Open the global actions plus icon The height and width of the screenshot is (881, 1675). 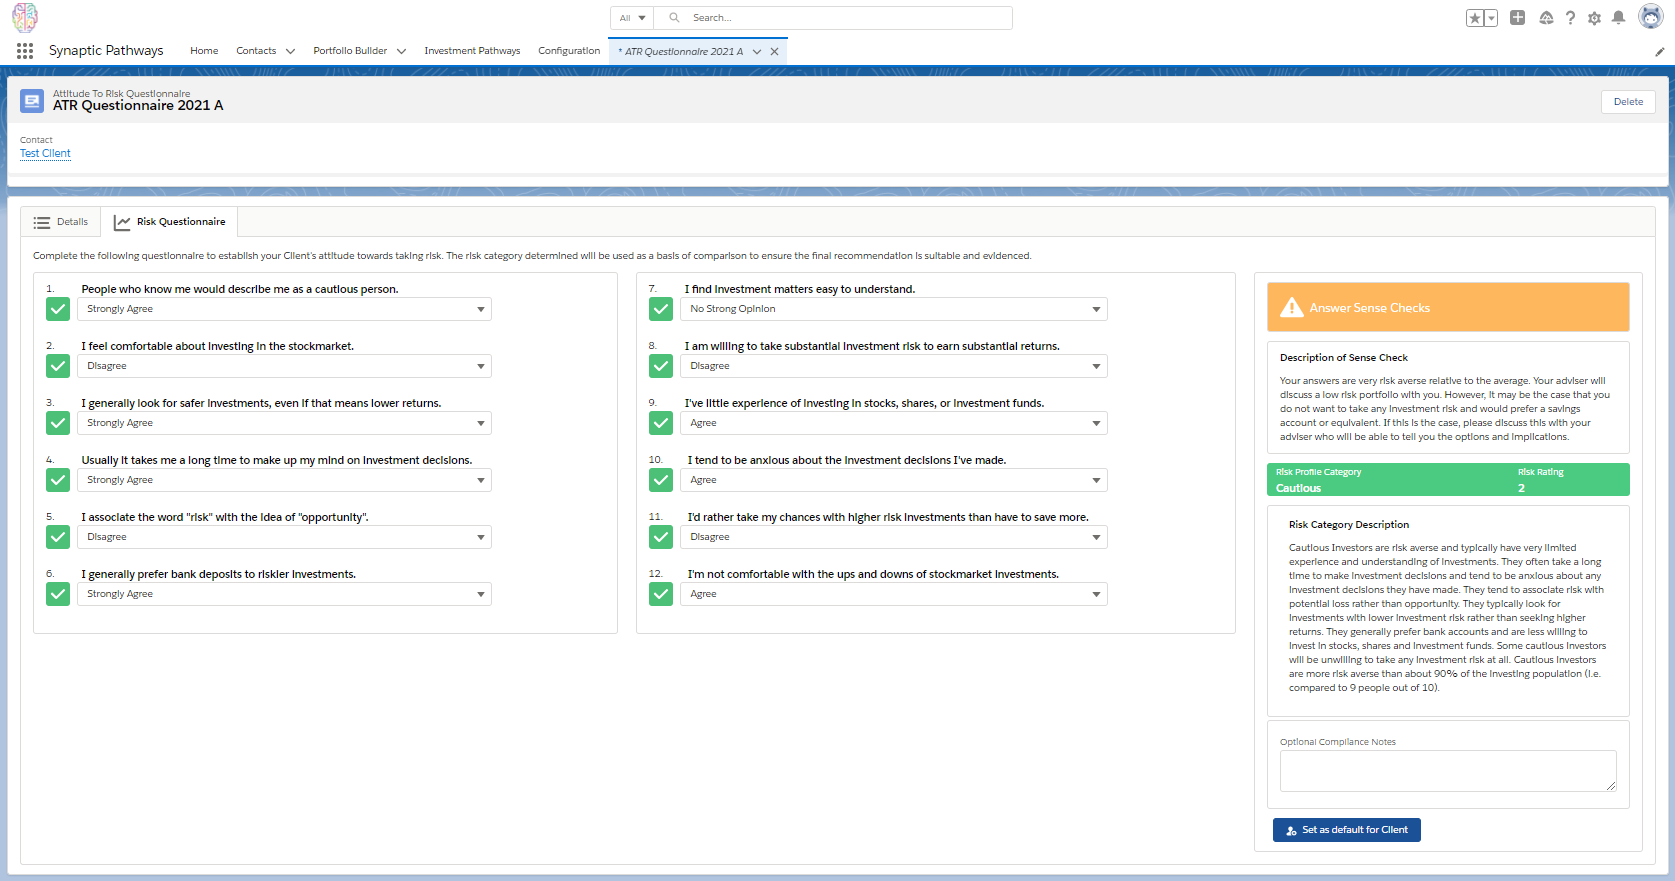click(x=1517, y=18)
